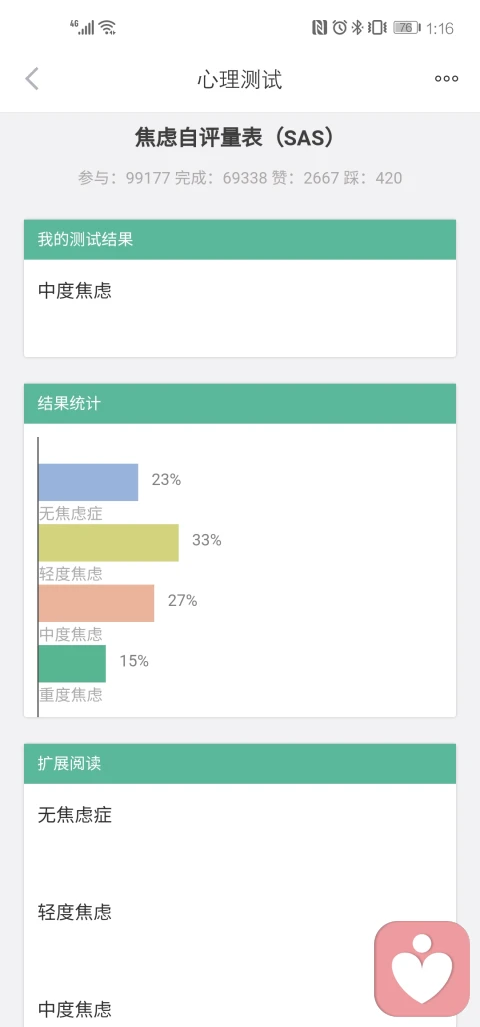Select the yellow 33% bar
Screen dimensions: 480x1027
109,542
